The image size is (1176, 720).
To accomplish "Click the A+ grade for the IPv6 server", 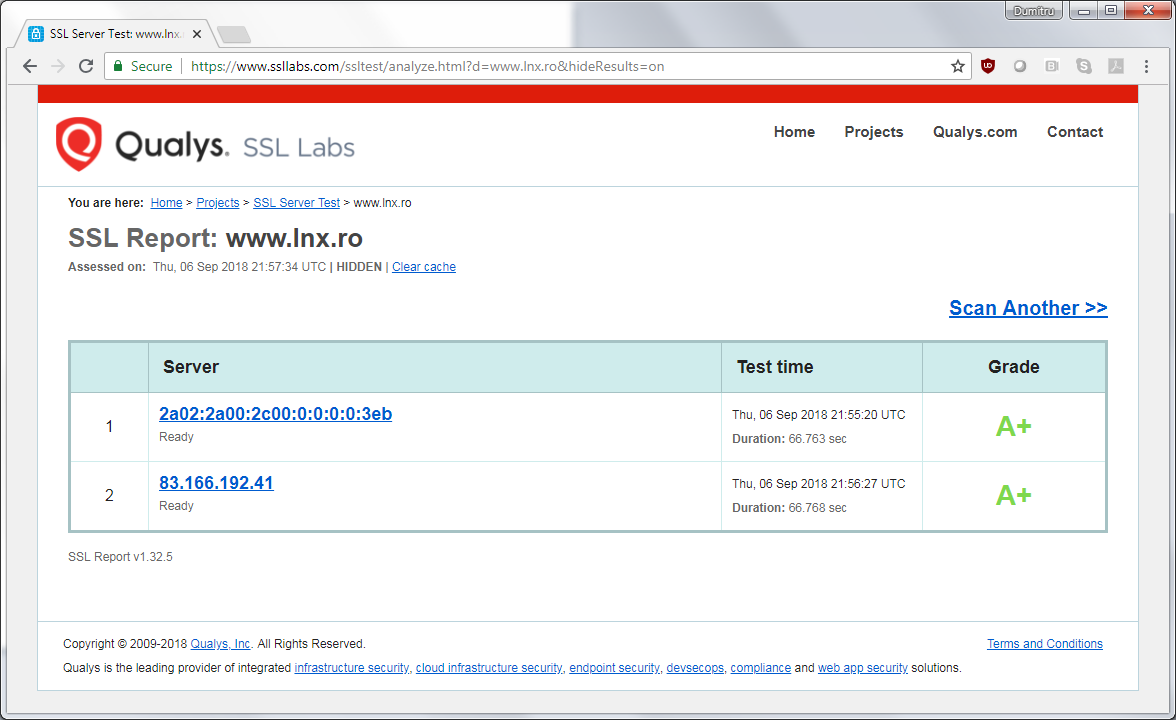I will tap(1013, 426).
